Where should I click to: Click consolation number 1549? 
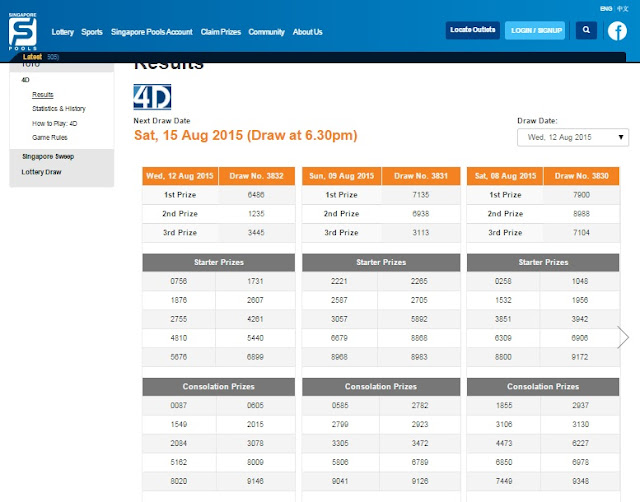coord(179,424)
